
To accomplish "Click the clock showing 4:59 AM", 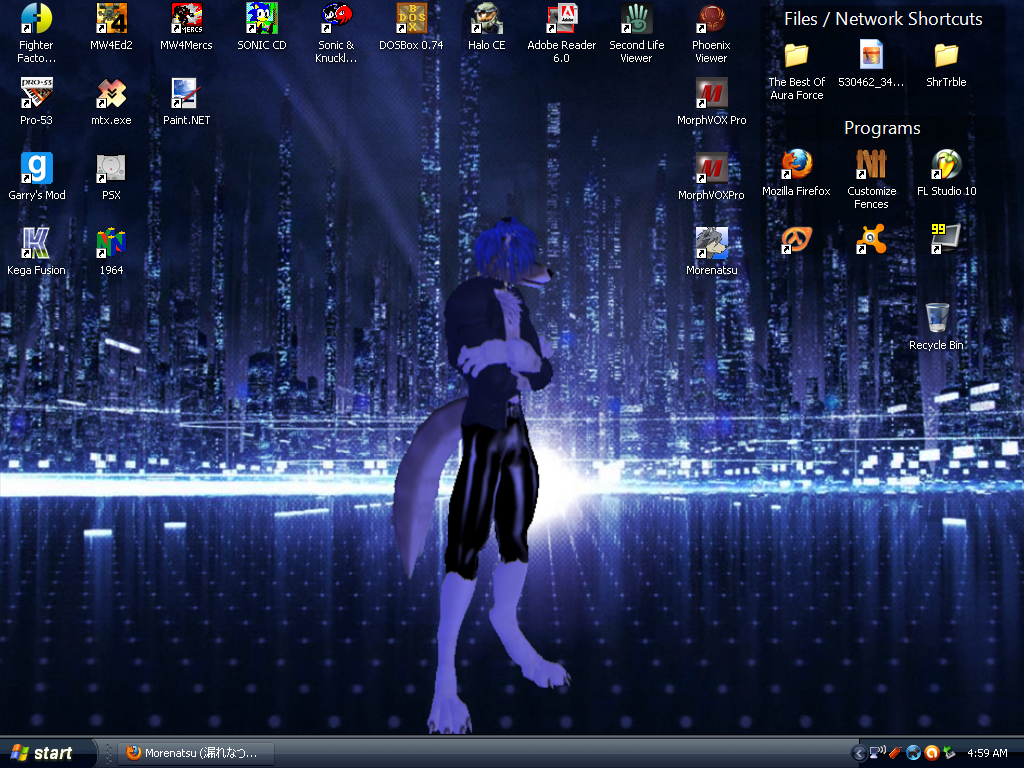I will pyautogui.click(x=987, y=753).
